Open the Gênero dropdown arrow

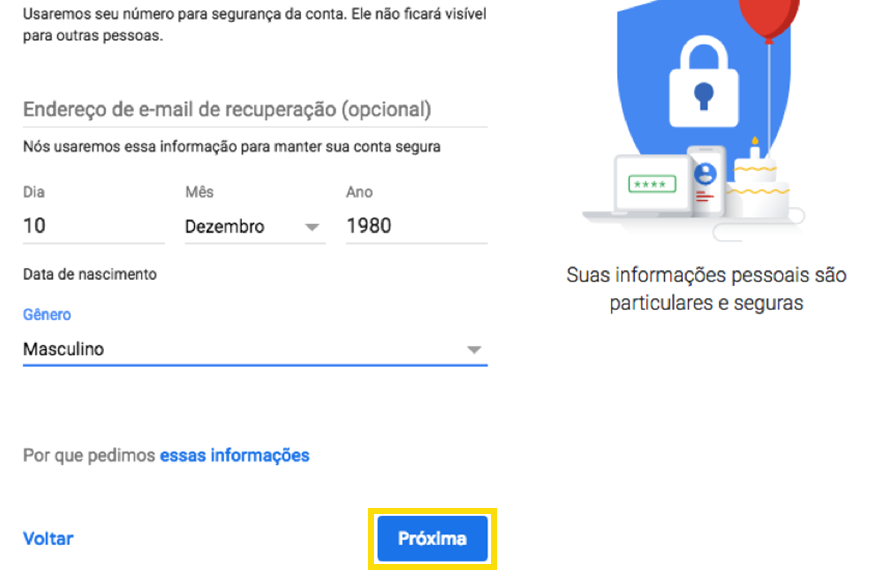pyautogui.click(x=474, y=350)
